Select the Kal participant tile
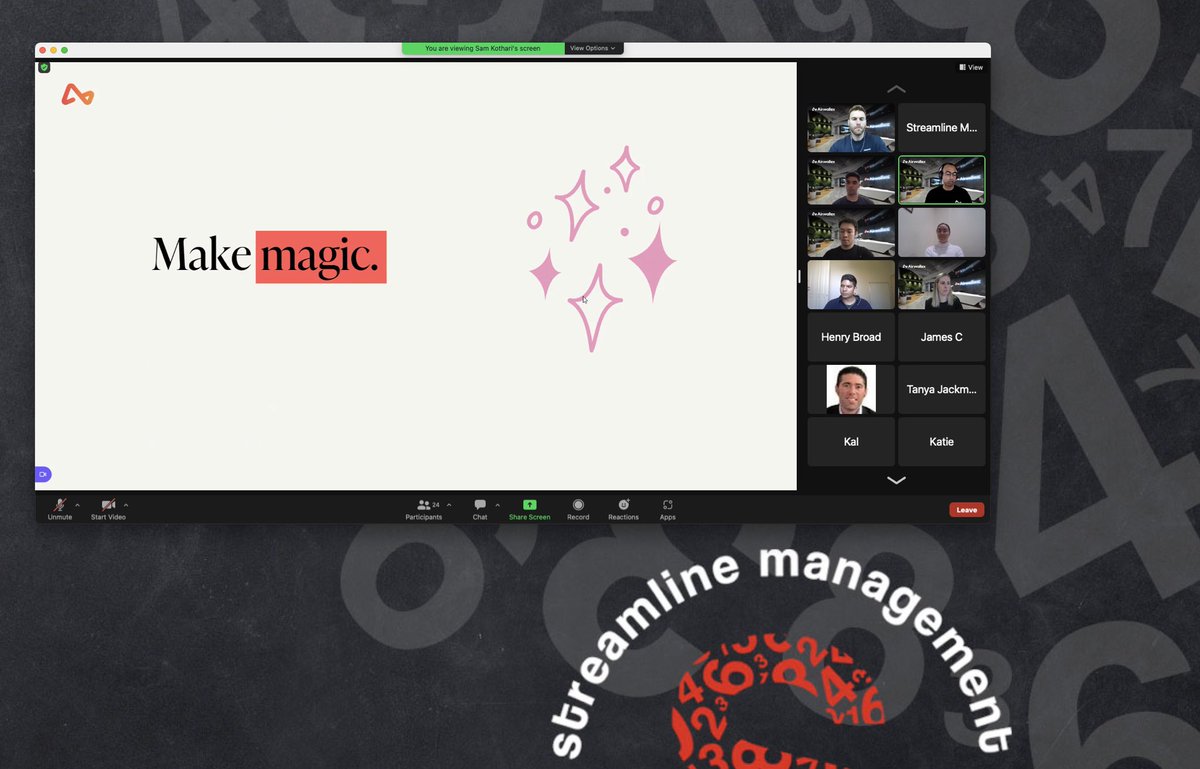Image resolution: width=1200 pixels, height=769 pixels. pyautogui.click(x=851, y=441)
